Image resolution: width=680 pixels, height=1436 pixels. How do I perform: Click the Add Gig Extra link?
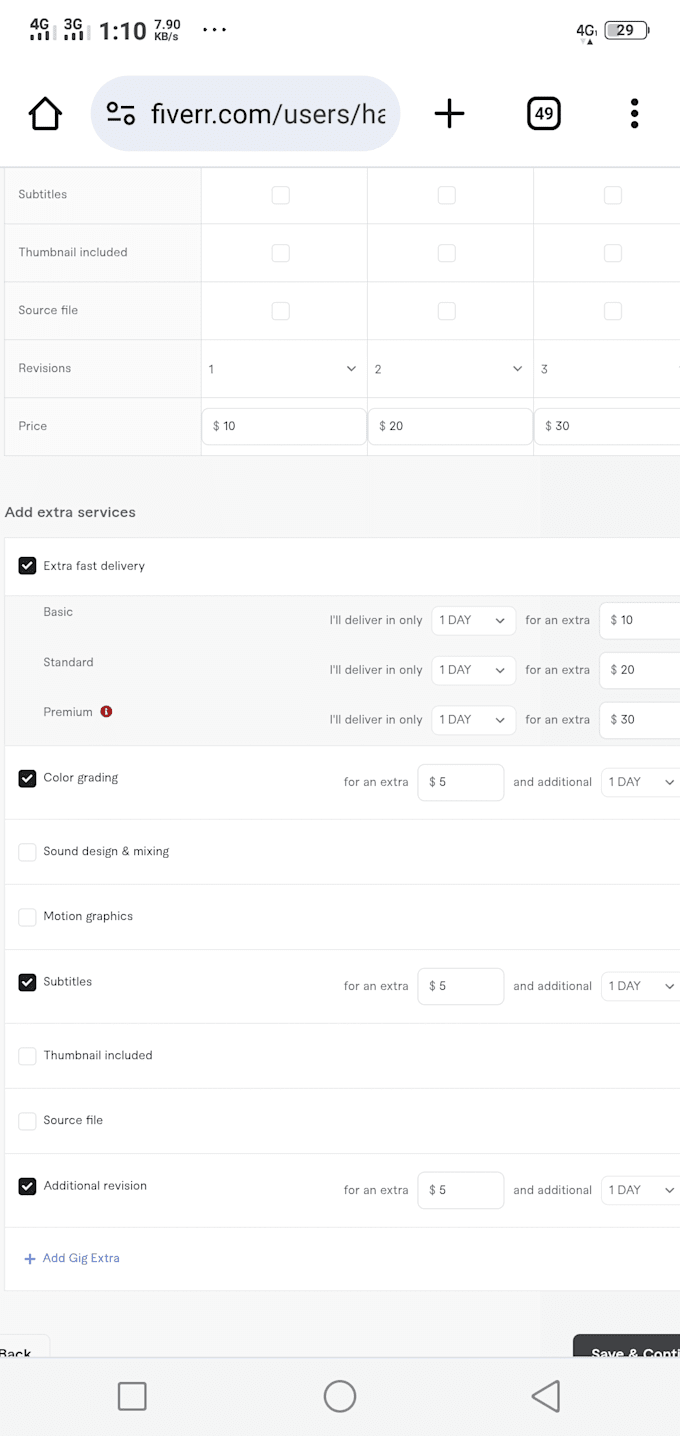click(81, 1259)
